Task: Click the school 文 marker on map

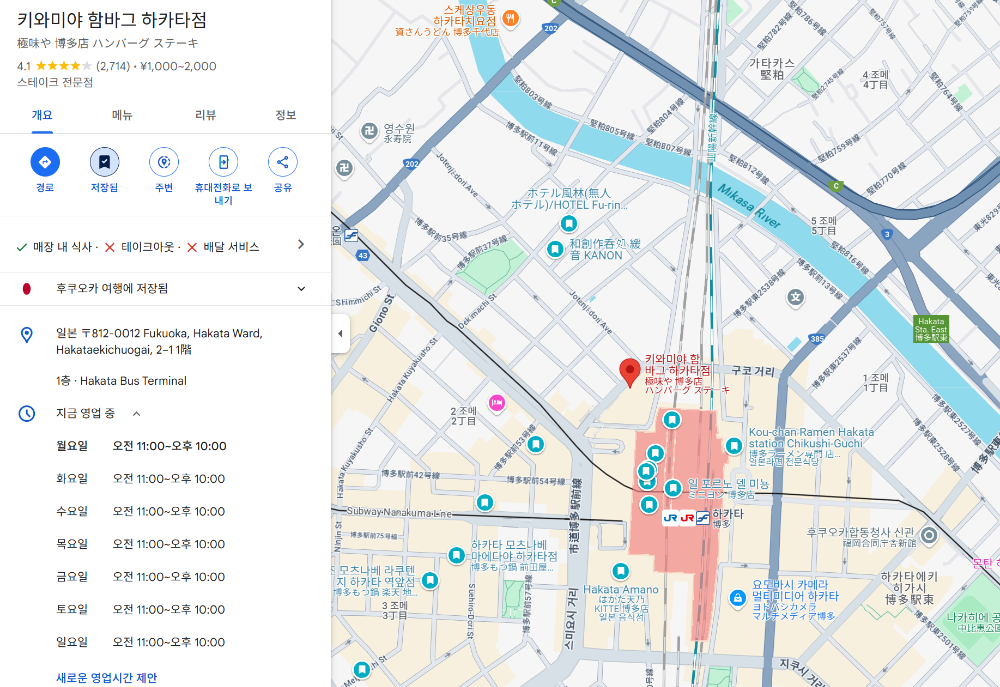Action: [795, 297]
